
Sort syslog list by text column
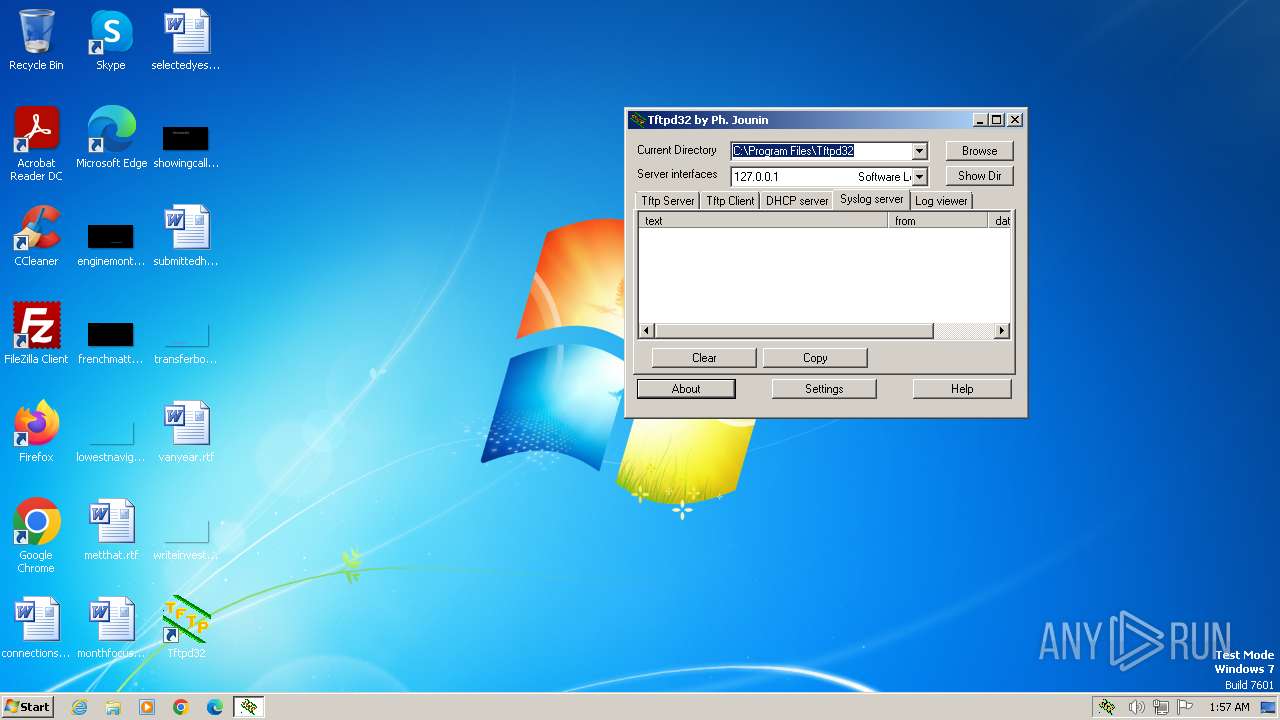[x=763, y=221]
